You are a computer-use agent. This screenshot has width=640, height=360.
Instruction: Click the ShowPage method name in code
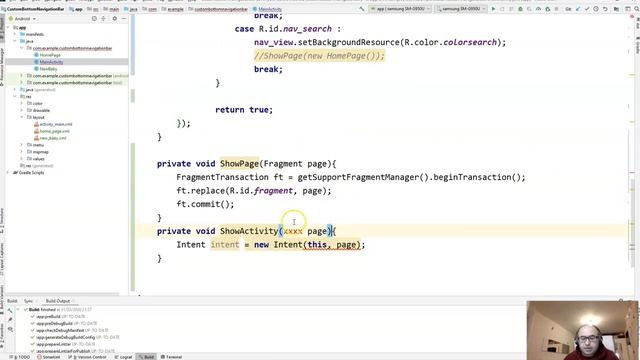tap(239, 164)
